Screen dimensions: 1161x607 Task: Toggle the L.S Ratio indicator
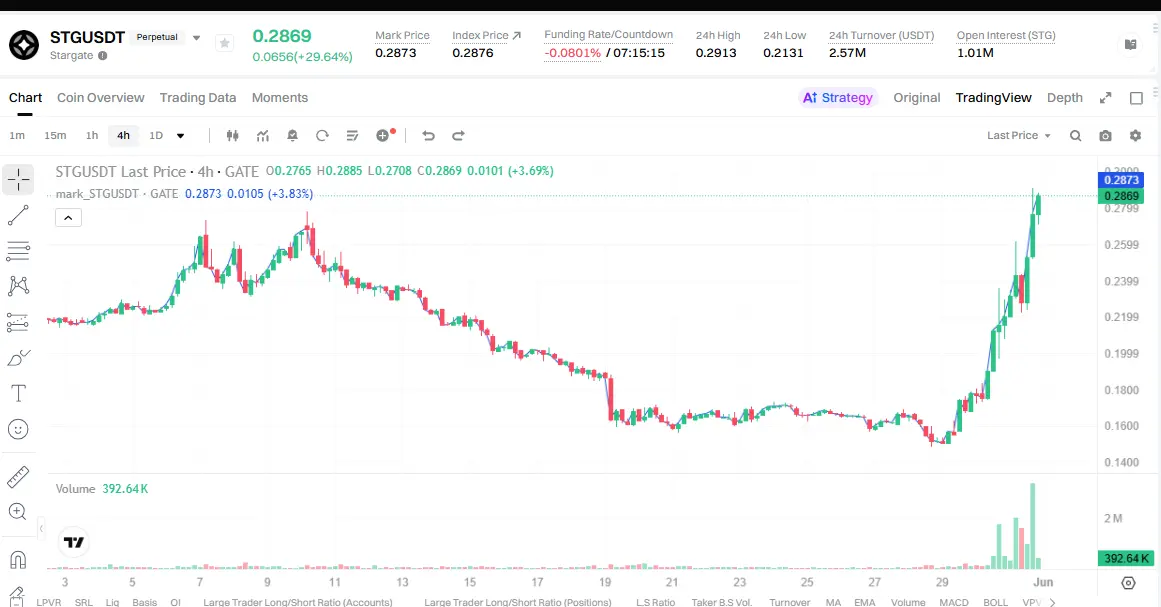click(x=655, y=602)
